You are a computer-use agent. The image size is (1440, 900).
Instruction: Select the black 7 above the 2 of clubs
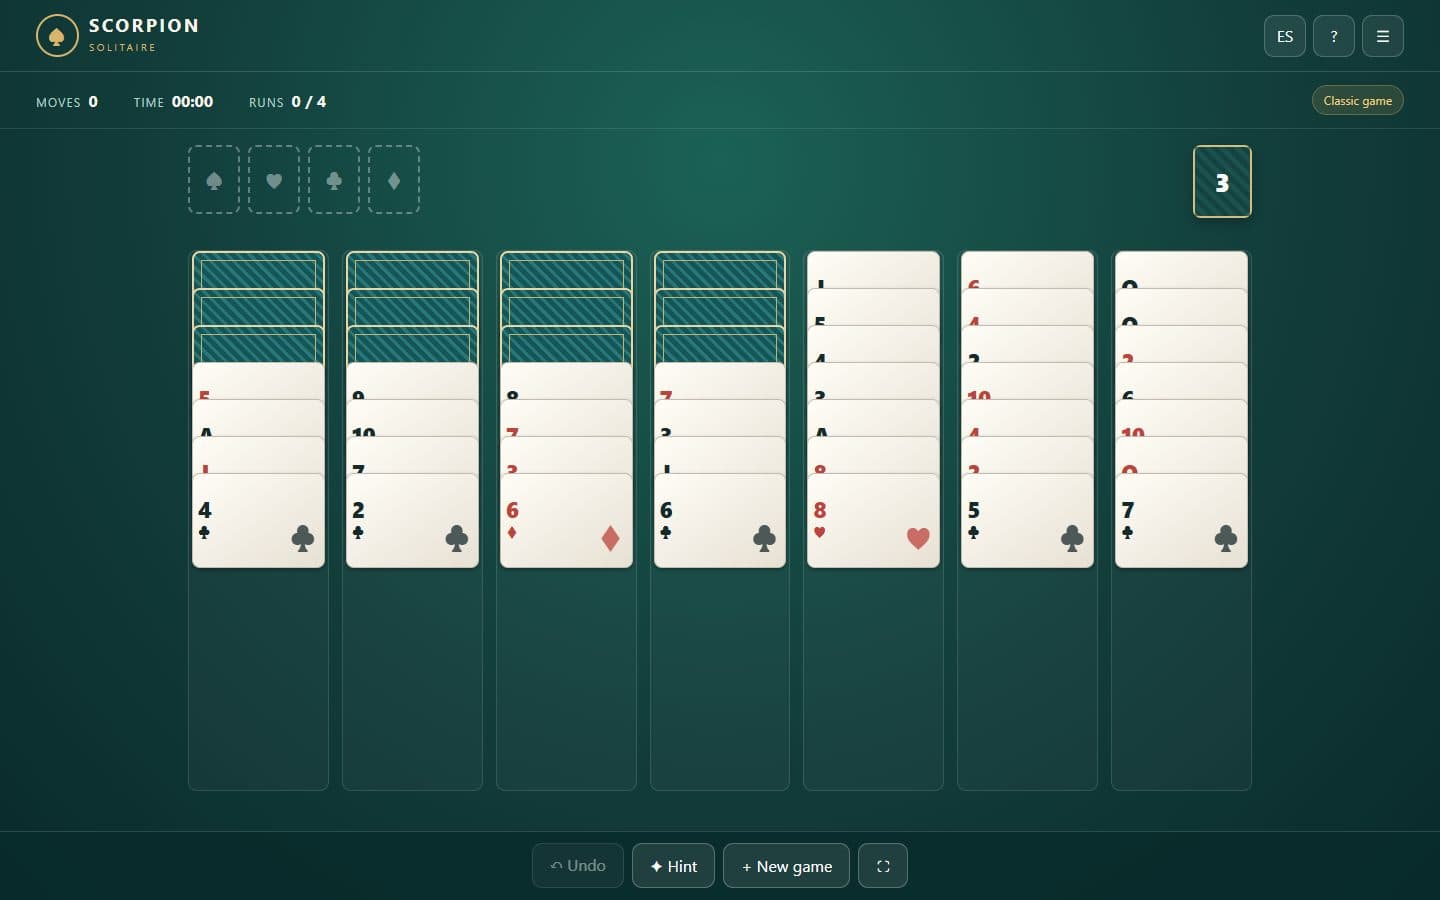click(x=412, y=456)
